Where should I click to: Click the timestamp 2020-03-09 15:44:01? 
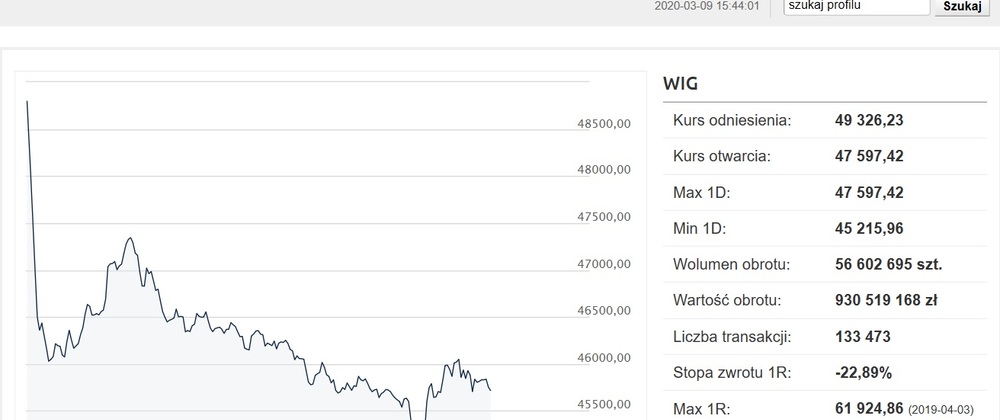click(x=707, y=6)
